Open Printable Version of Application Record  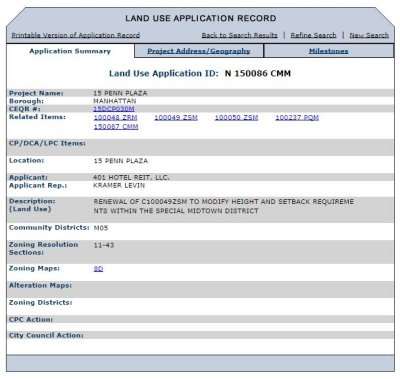click(76, 35)
